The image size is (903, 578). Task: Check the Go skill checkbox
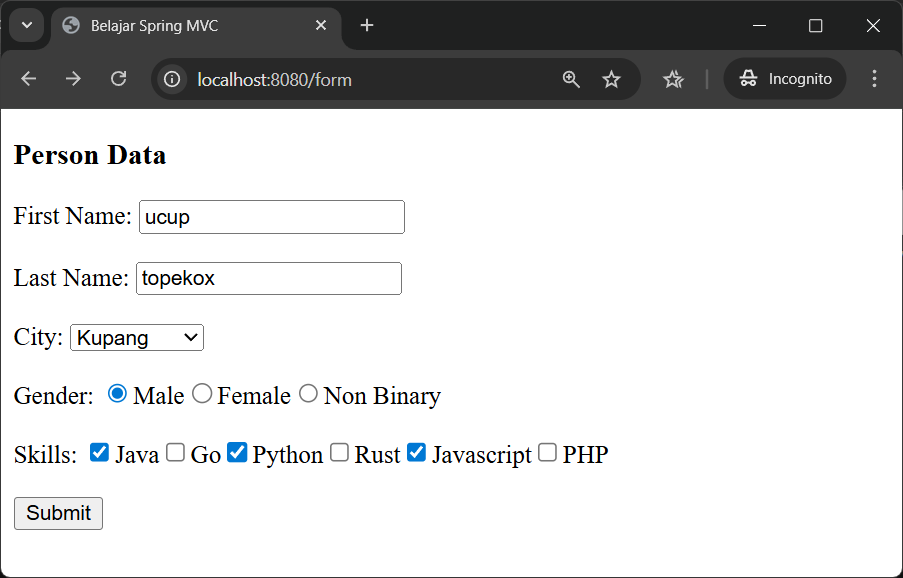[x=175, y=452]
